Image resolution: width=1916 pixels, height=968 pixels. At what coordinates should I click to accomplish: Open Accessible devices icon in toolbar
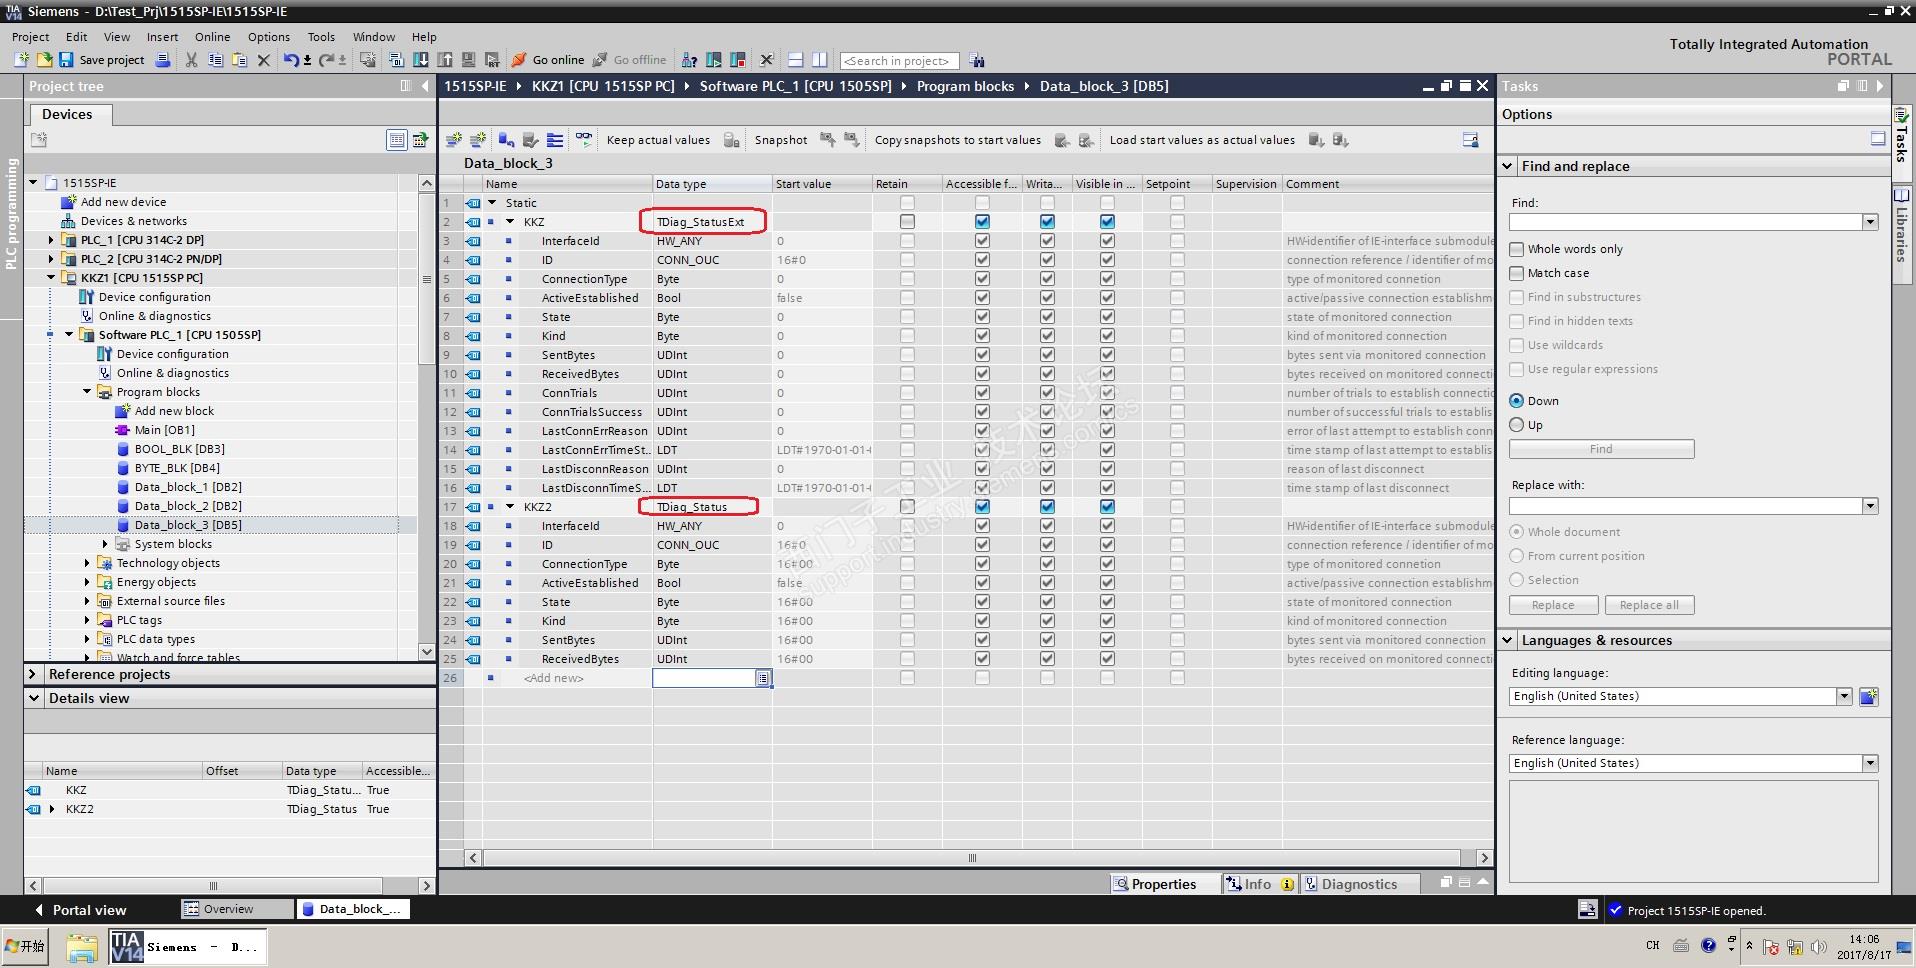click(689, 60)
